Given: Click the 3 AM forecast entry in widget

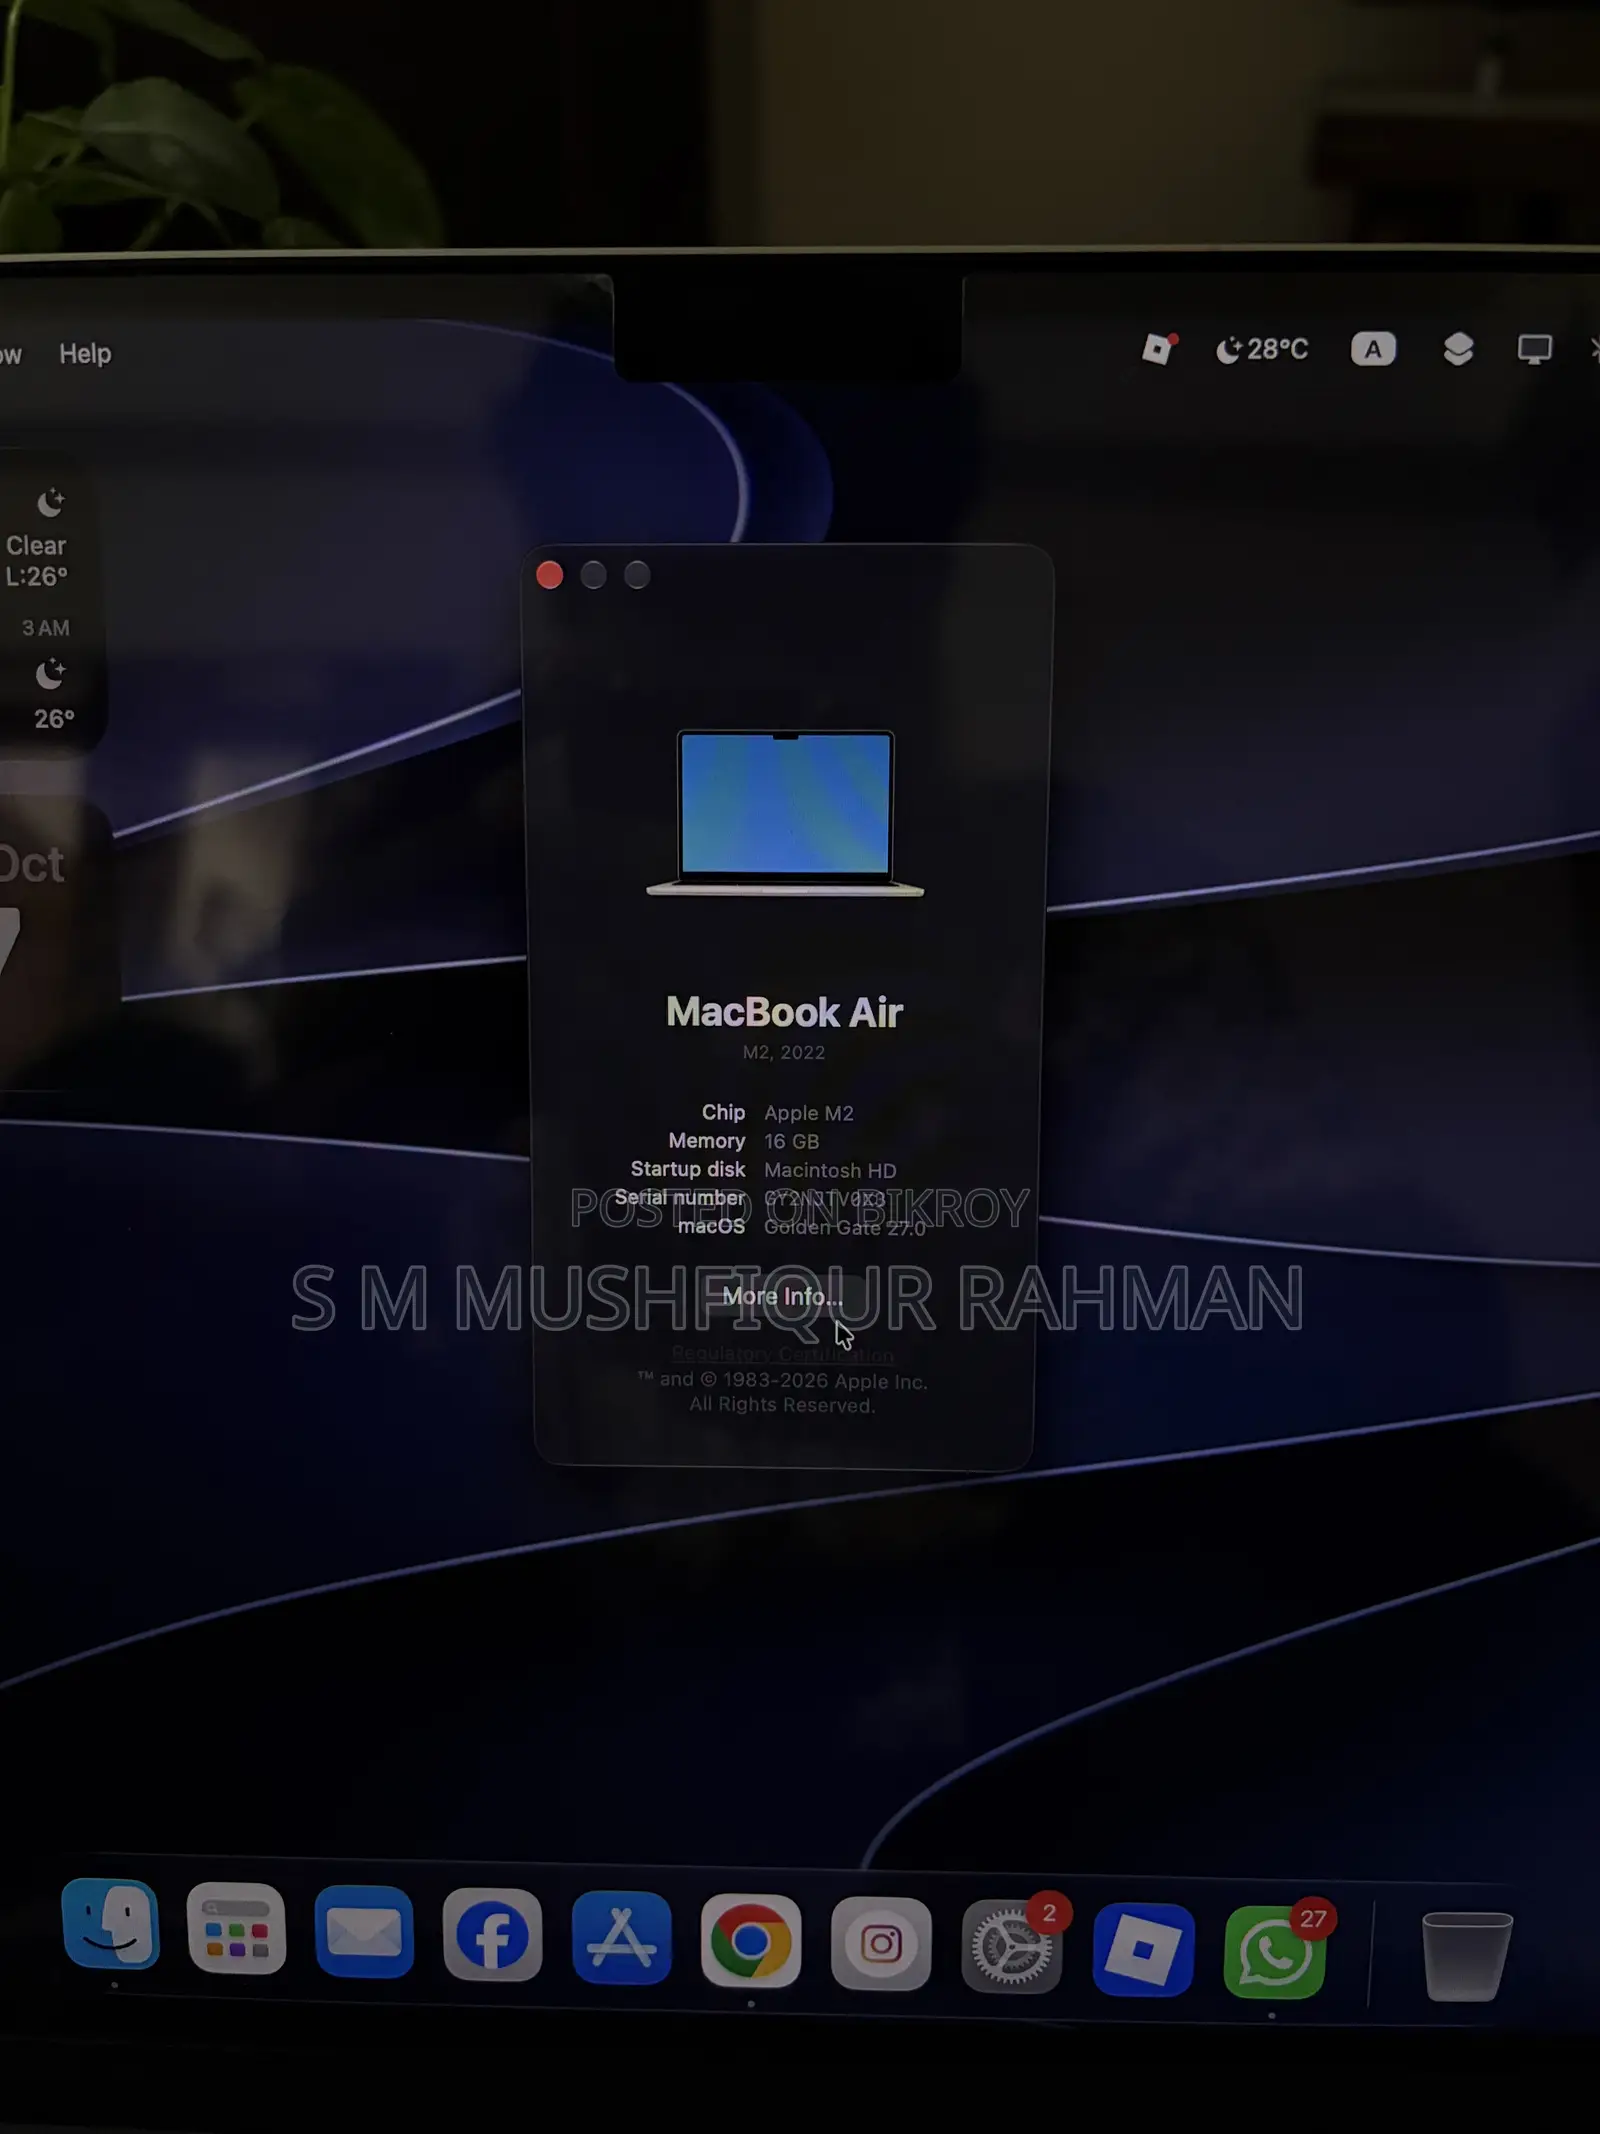Looking at the screenshot, I should (x=48, y=672).
